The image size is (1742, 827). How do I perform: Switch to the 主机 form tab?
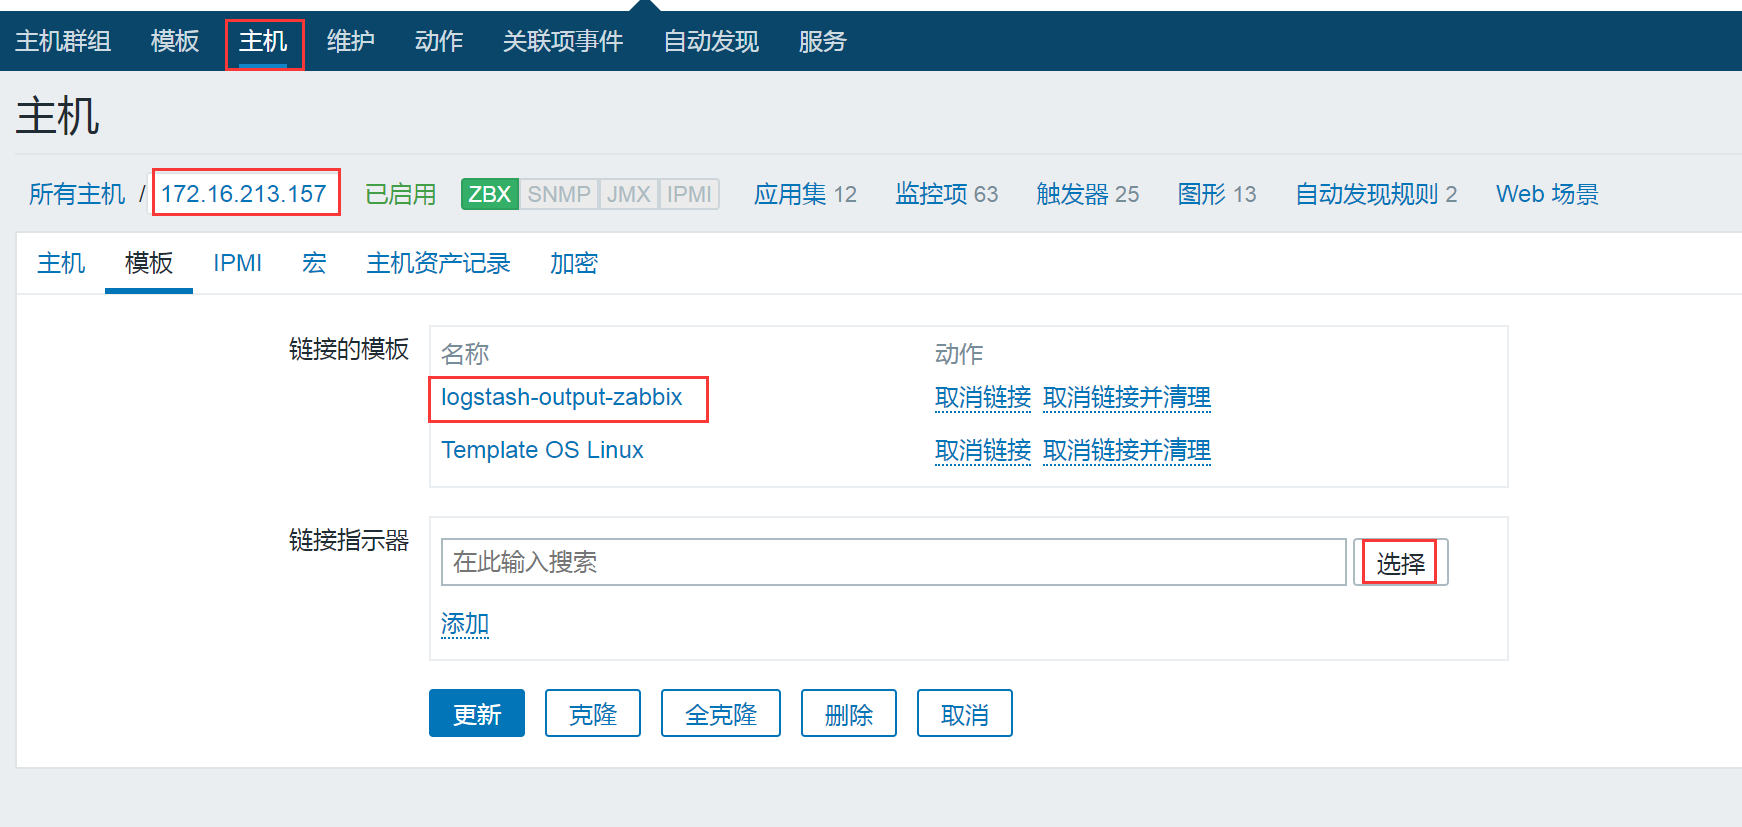[x=61, y=263]
